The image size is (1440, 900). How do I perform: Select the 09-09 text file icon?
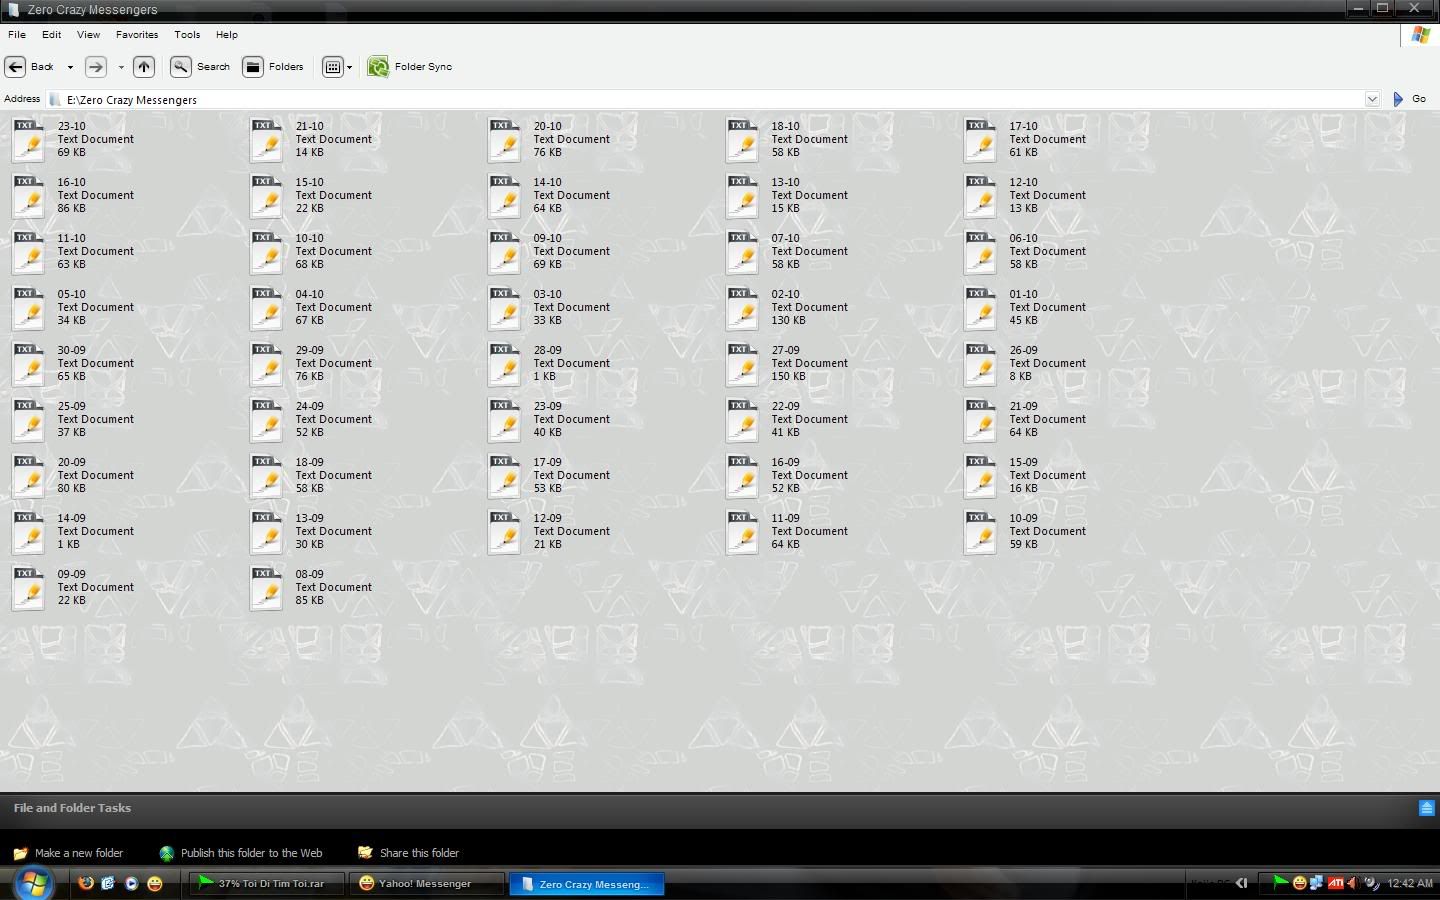28,588
